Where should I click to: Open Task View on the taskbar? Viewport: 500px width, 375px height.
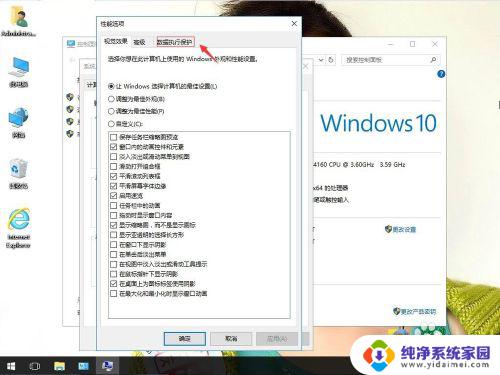(35, 366)
